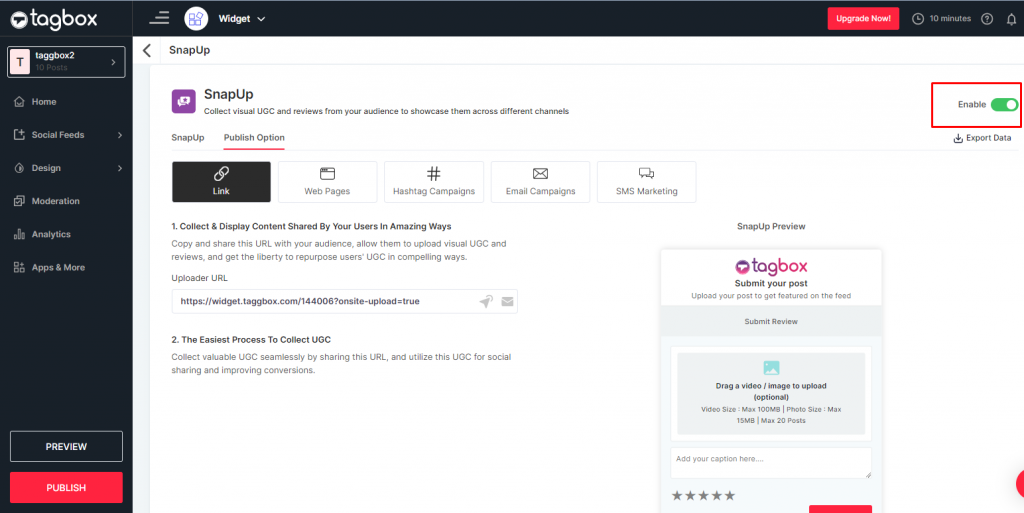Image resolution: width=1024 pixels, height=513 pixels.
Task: Select the Web Pages publish option
Action: coord(327,182)
